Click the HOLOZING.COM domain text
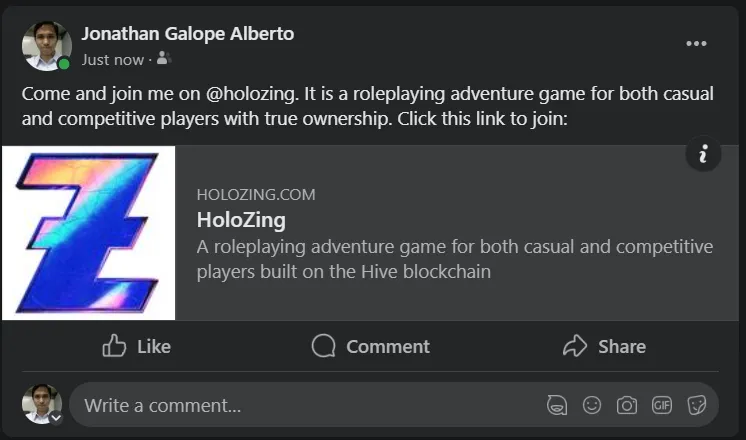The height and width of the screenshot is (440, 746). (x=256, y=195)
